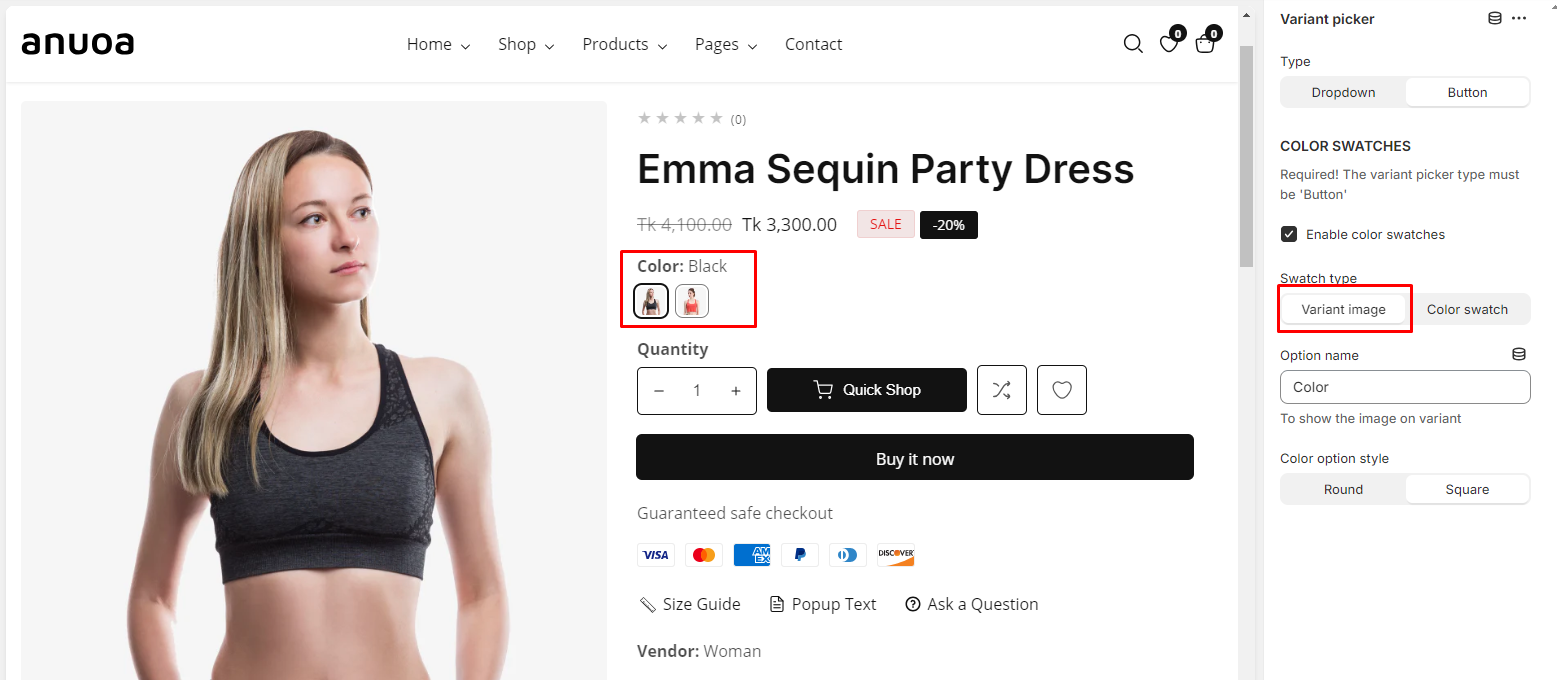Screen dimensions: 1557x680
Task: Click the compare shuffle icon button
Action: point(1001,390)
